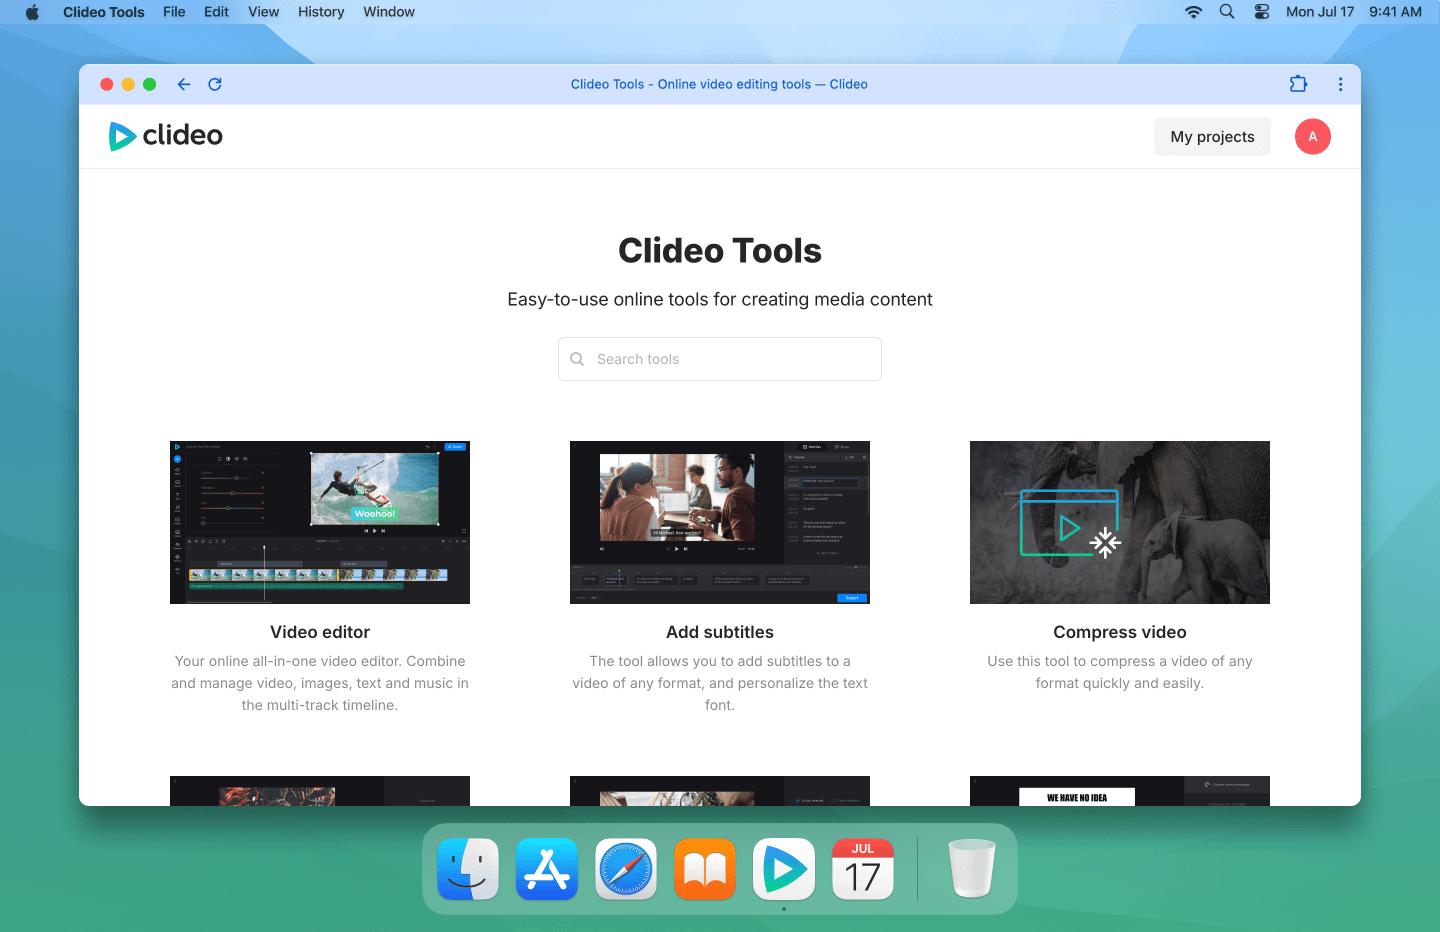Open the Apple menu

(32, 12)
